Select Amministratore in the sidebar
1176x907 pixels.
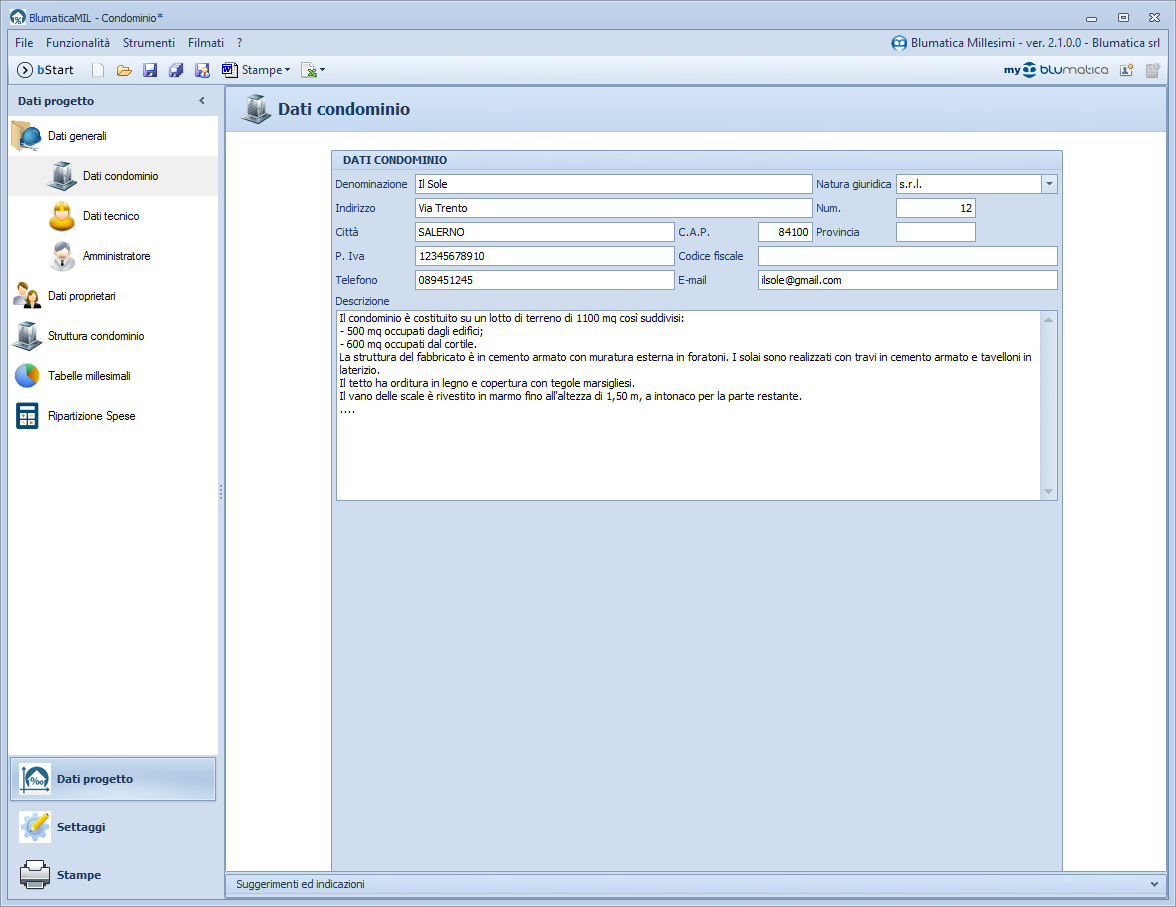point(116,256)
